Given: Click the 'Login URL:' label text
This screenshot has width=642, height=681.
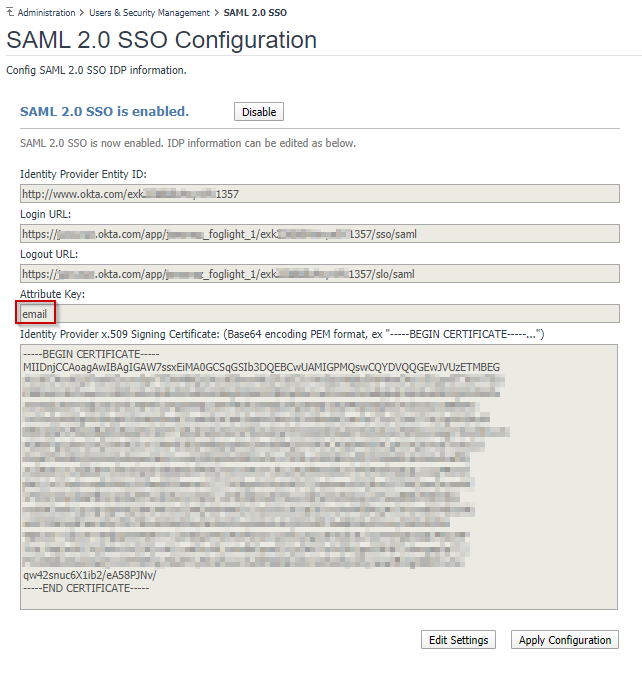Looking at the screenshot, I should click(45, 214).
